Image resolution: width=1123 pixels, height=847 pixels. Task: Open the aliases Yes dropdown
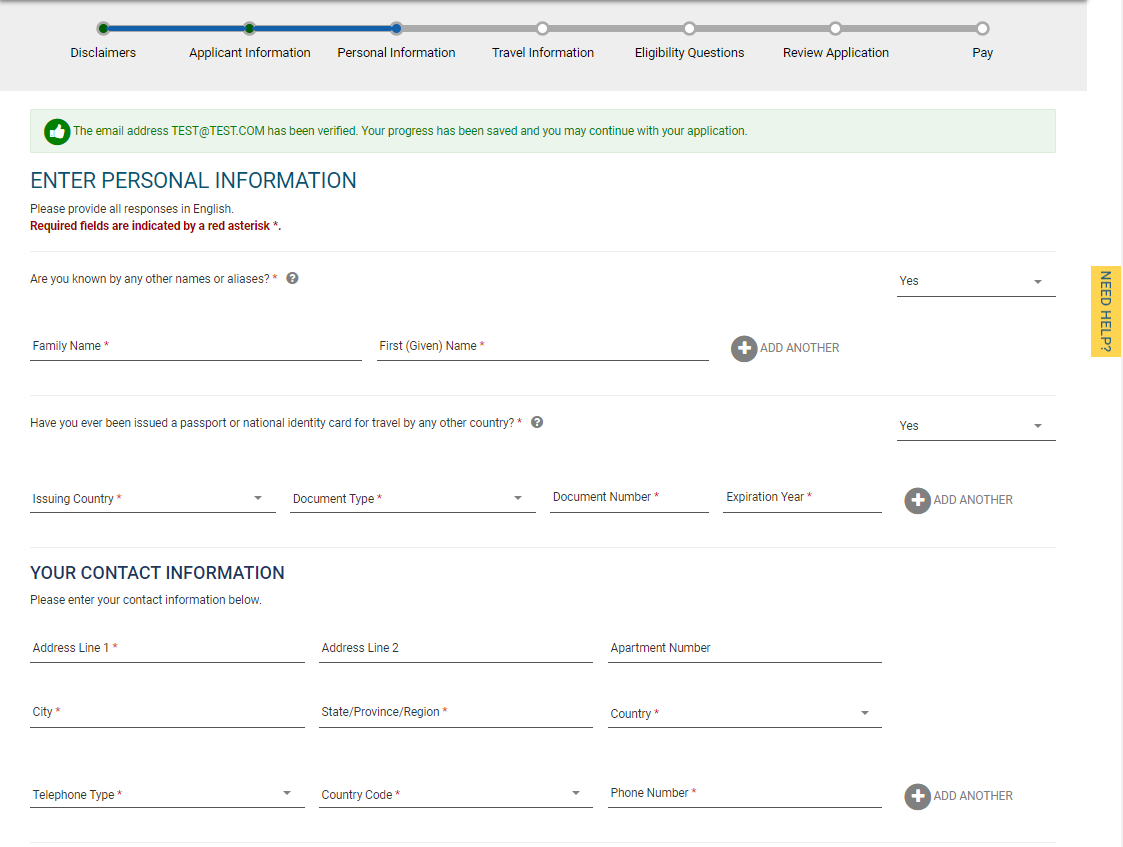[x=975, y=282]
